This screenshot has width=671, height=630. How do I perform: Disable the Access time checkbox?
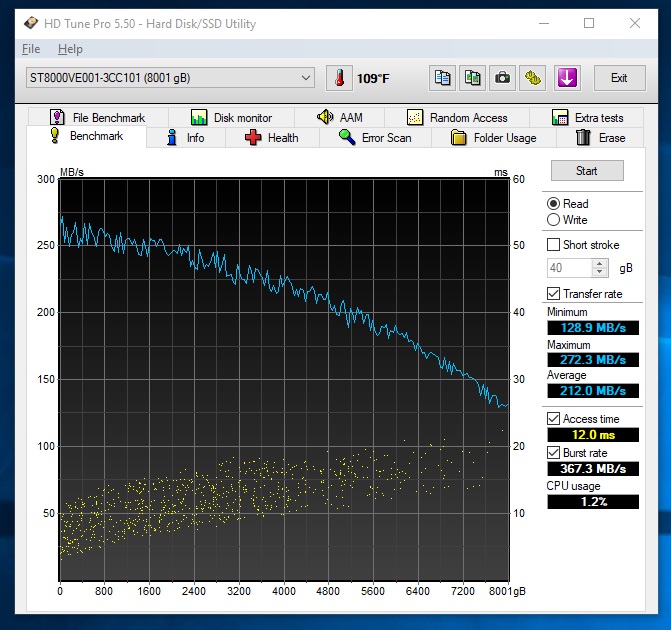pyautogui.click(x=554, y=419)
